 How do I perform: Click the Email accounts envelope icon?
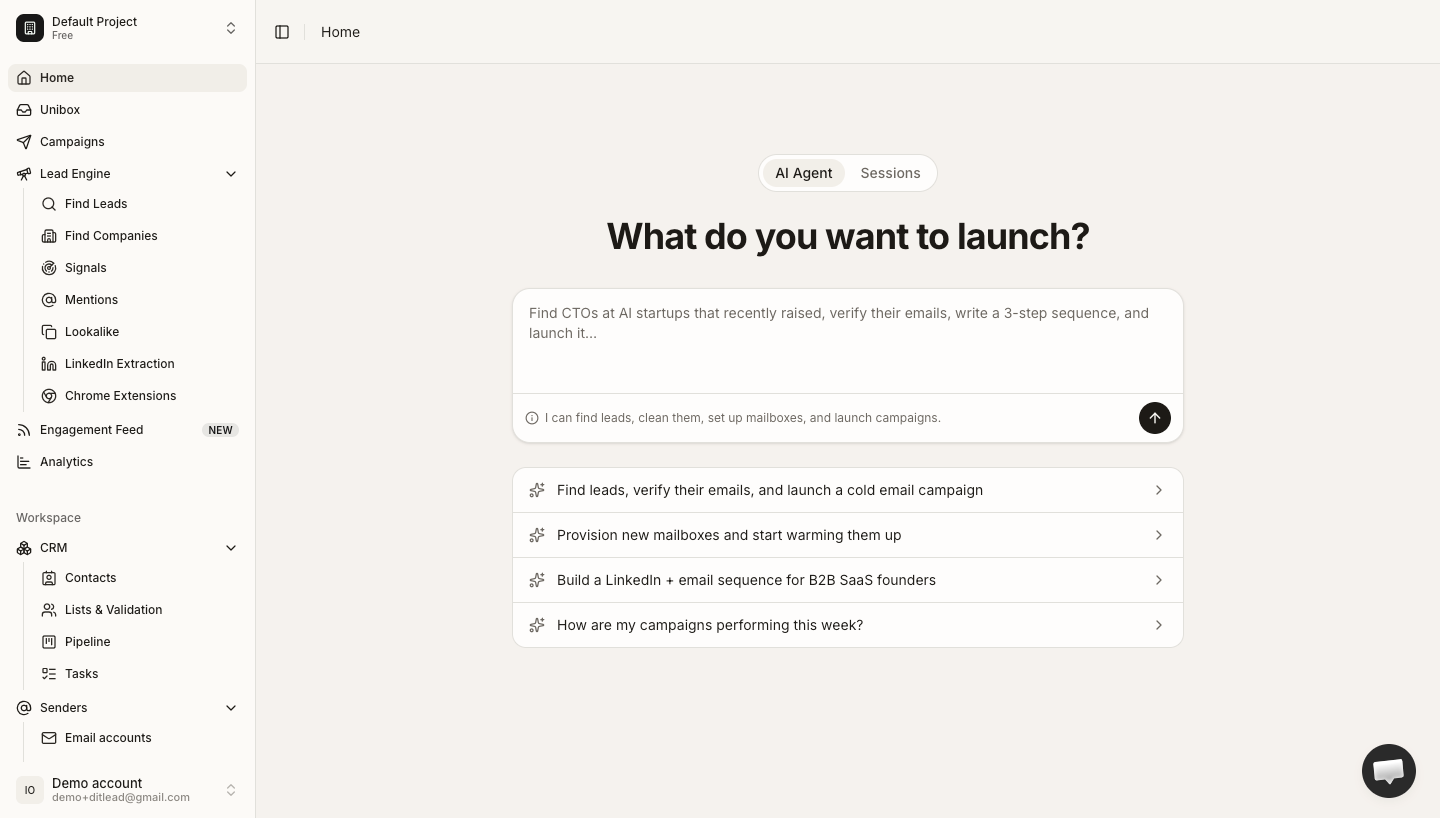pyautogui.click(x=49, y=738)
